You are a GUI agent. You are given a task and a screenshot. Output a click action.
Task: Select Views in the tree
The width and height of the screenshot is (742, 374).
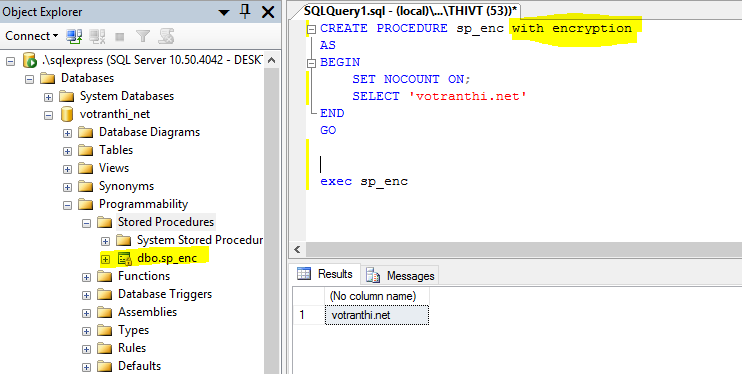[114, 168]
